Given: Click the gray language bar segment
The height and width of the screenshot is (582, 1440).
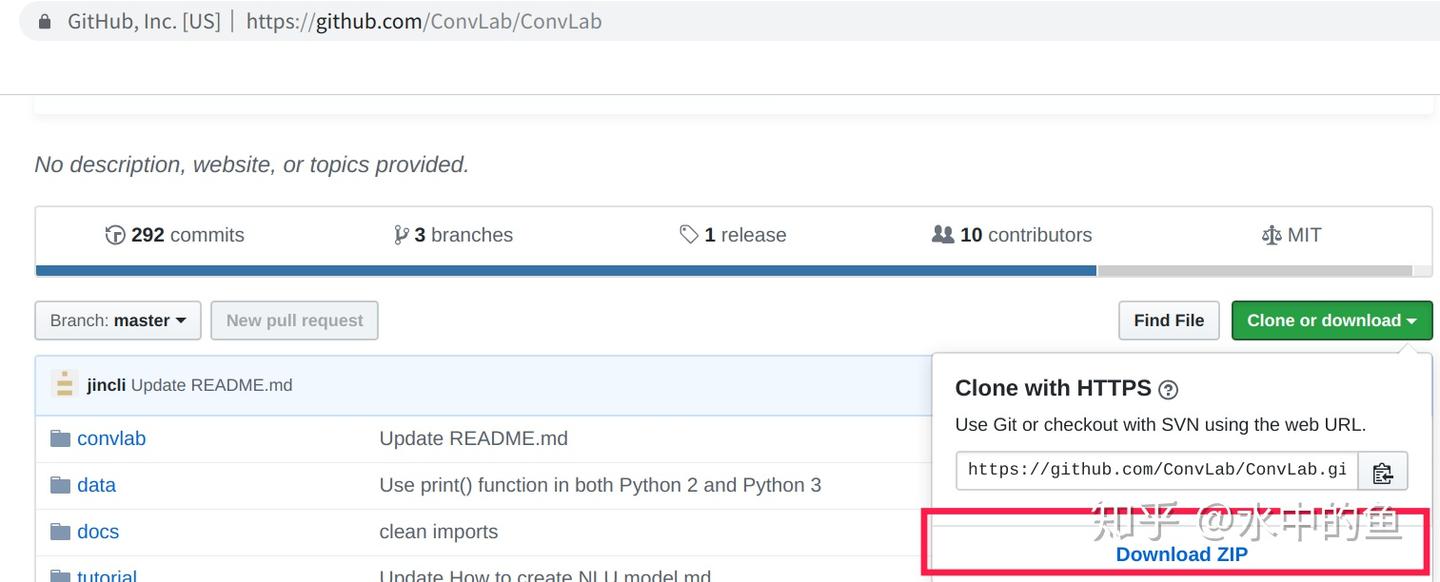Looking at the screenshot, I should click(x=1255, y=271).
